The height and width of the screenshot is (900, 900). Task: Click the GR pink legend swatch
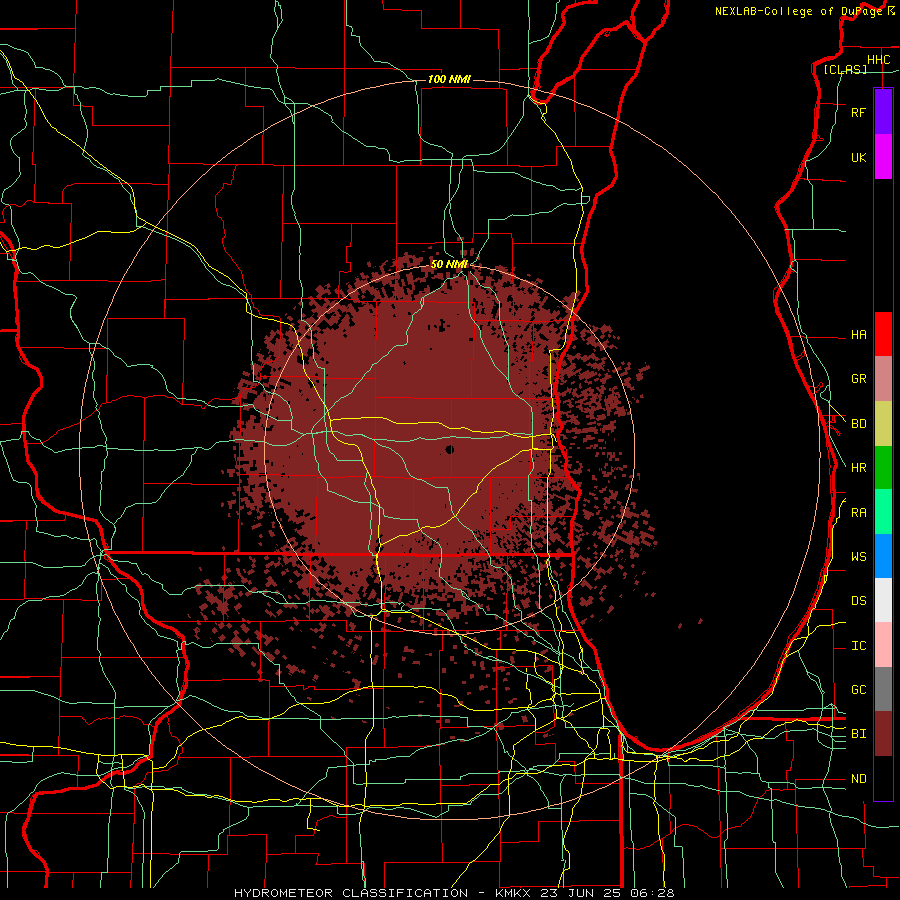coord(883,379)
